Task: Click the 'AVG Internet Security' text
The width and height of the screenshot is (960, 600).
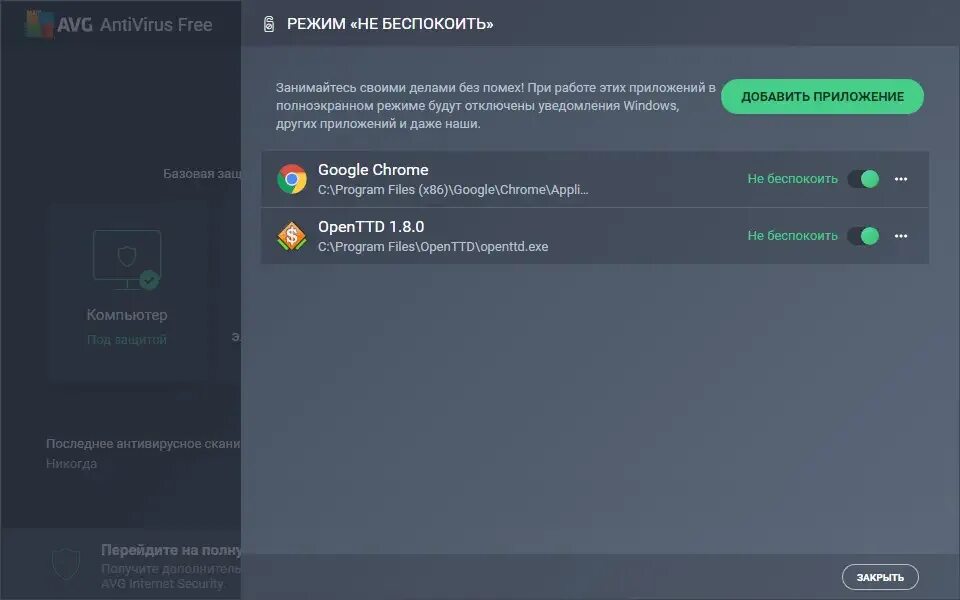Action: coord(162,583)
